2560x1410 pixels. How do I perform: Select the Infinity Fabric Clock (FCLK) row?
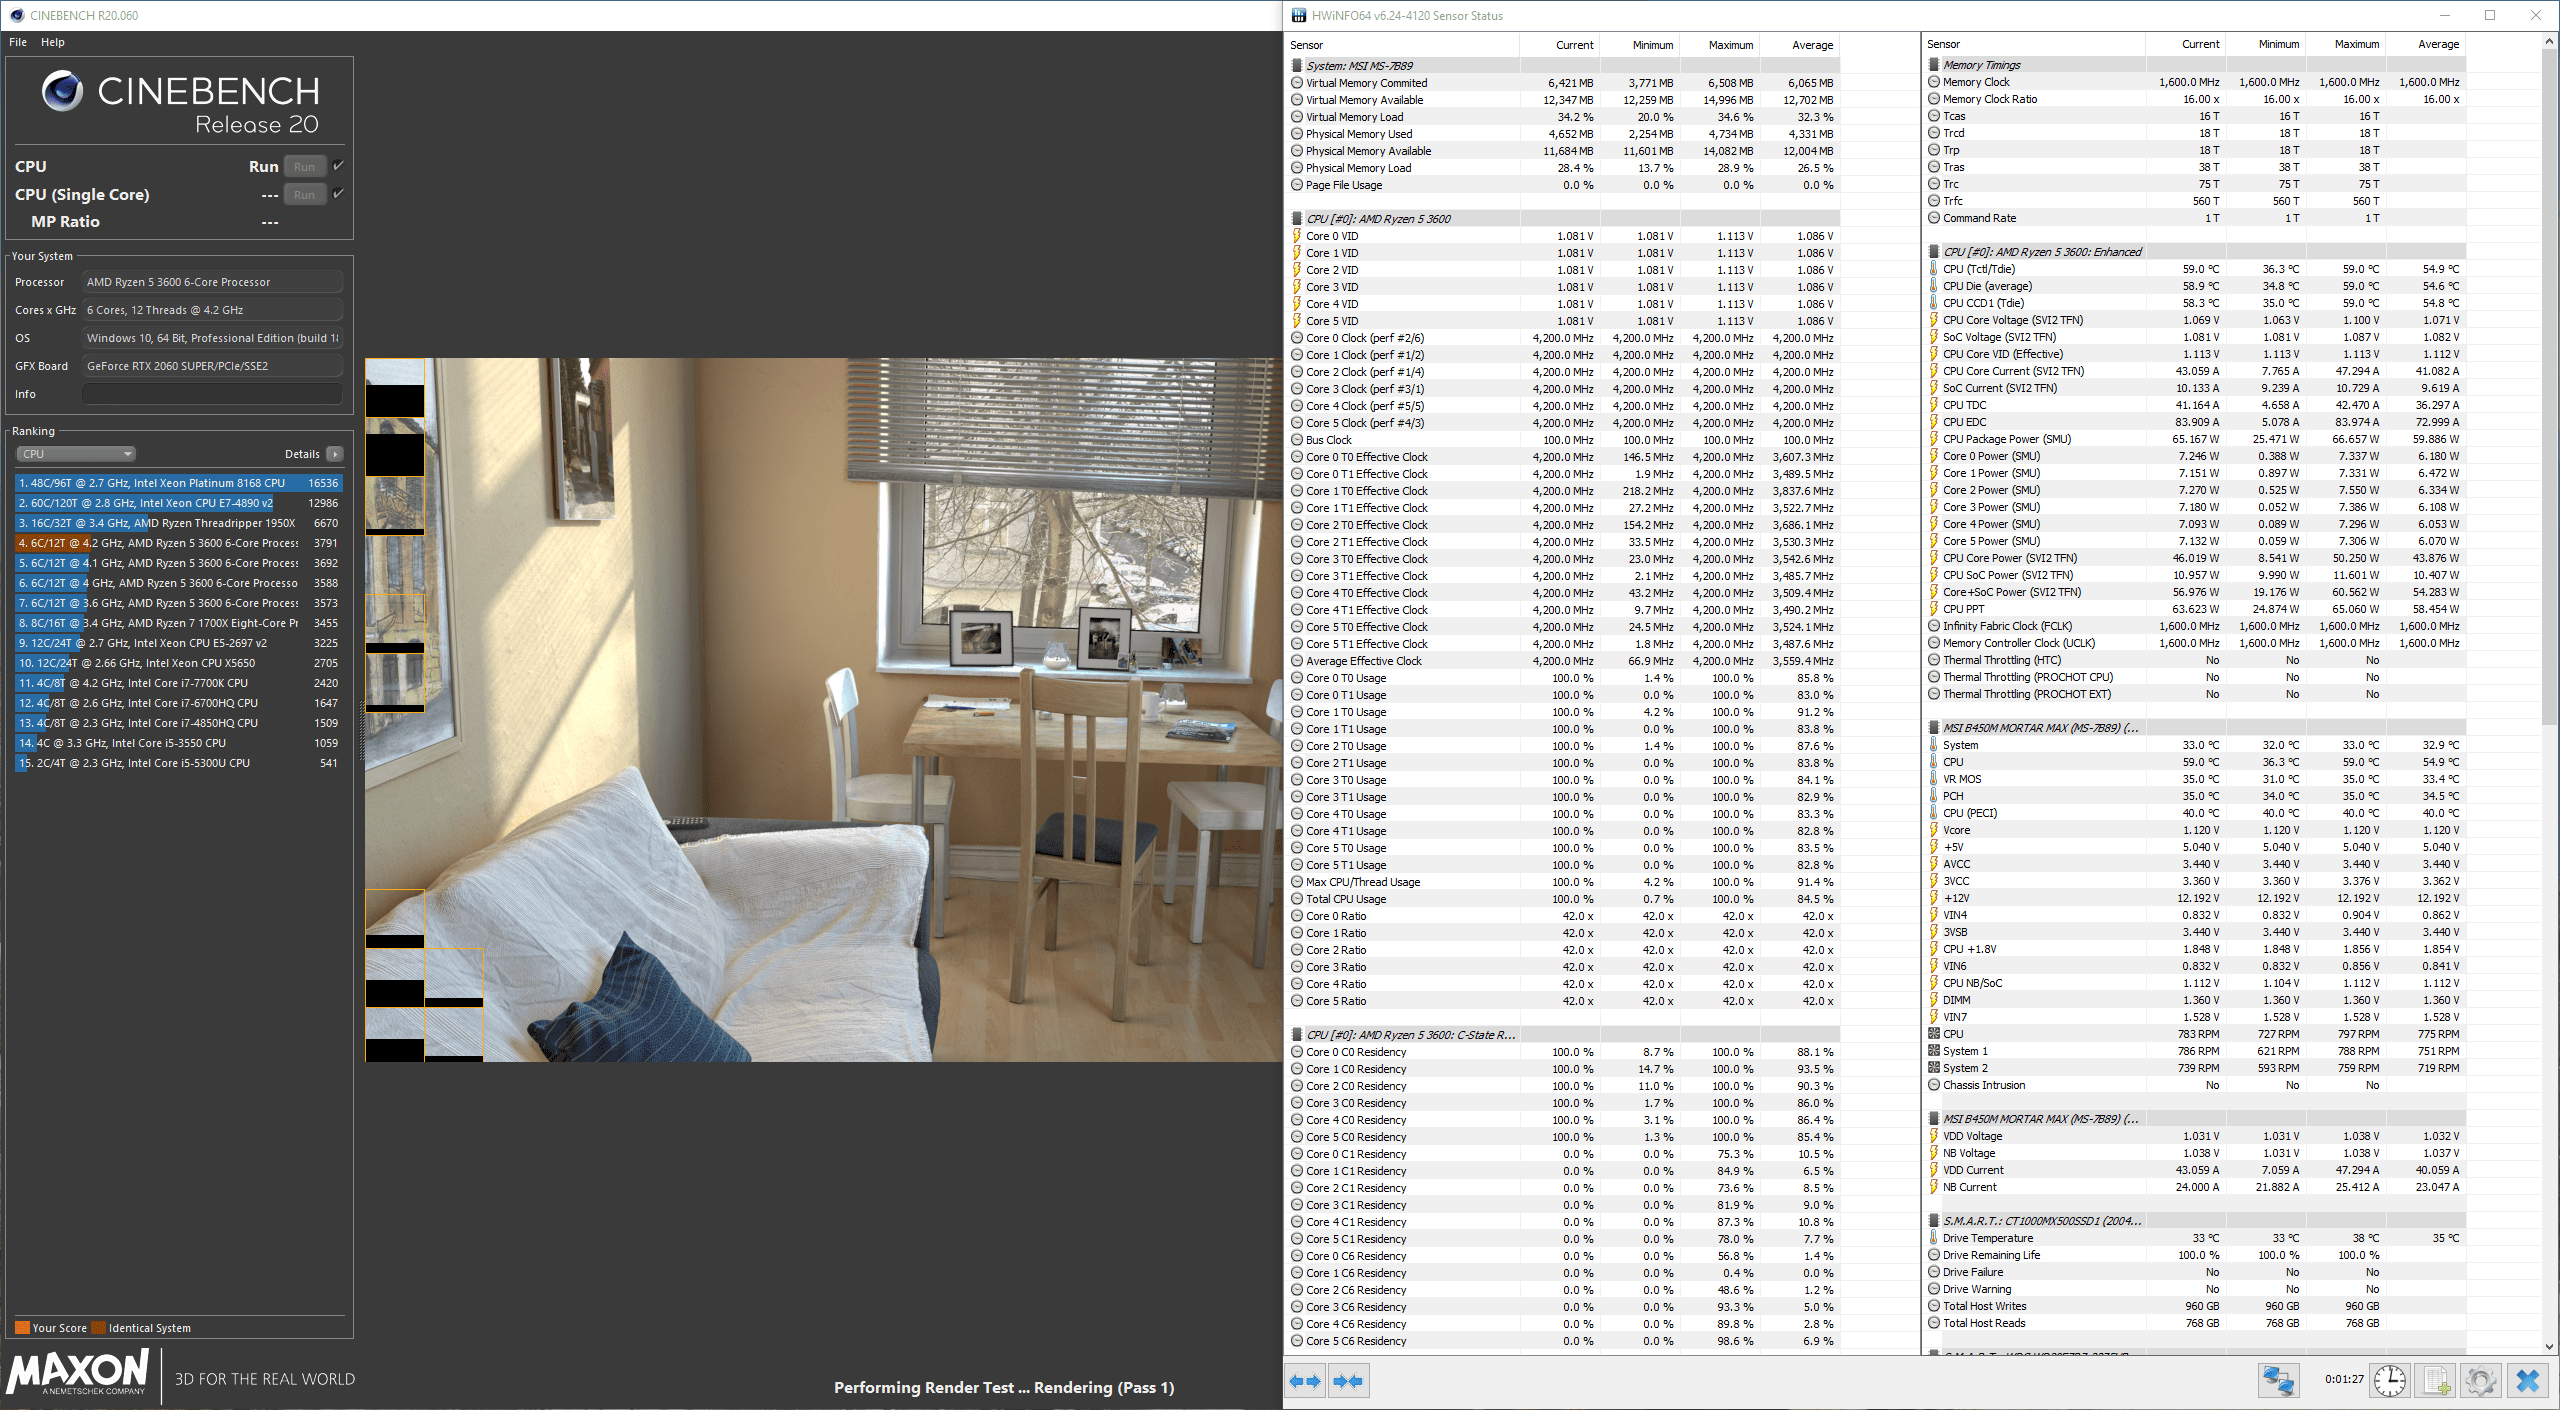pyautogui.click(x=2195, y=626)
